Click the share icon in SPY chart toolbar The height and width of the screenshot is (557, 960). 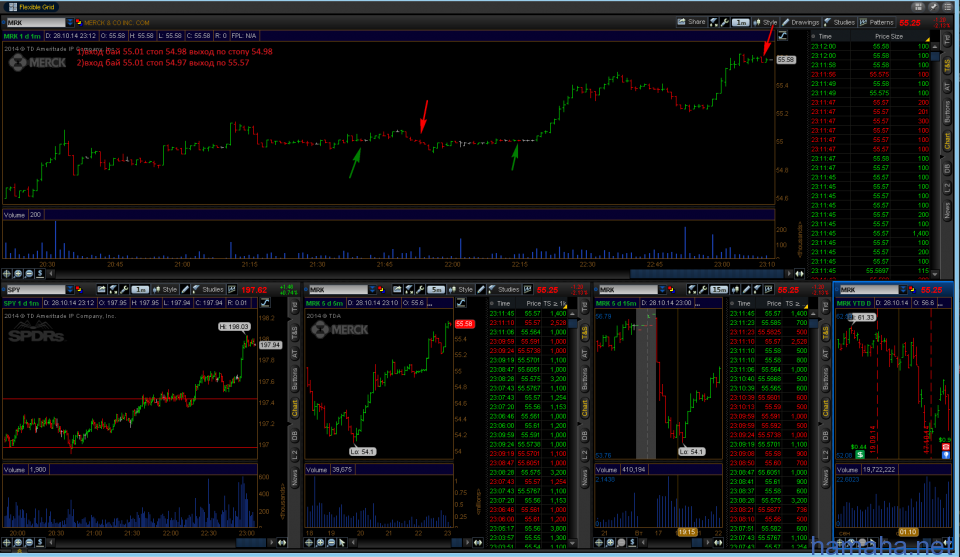point(102,290)
